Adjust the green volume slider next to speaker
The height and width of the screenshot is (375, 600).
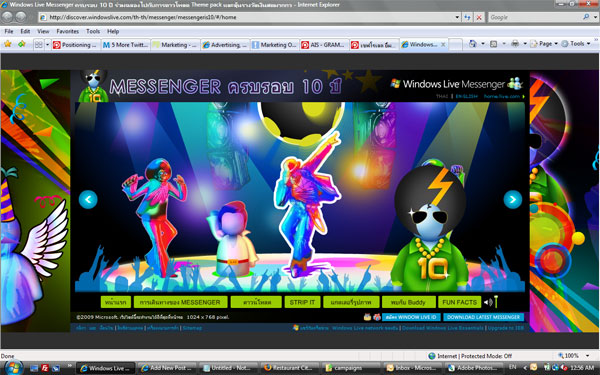[496, 302]
